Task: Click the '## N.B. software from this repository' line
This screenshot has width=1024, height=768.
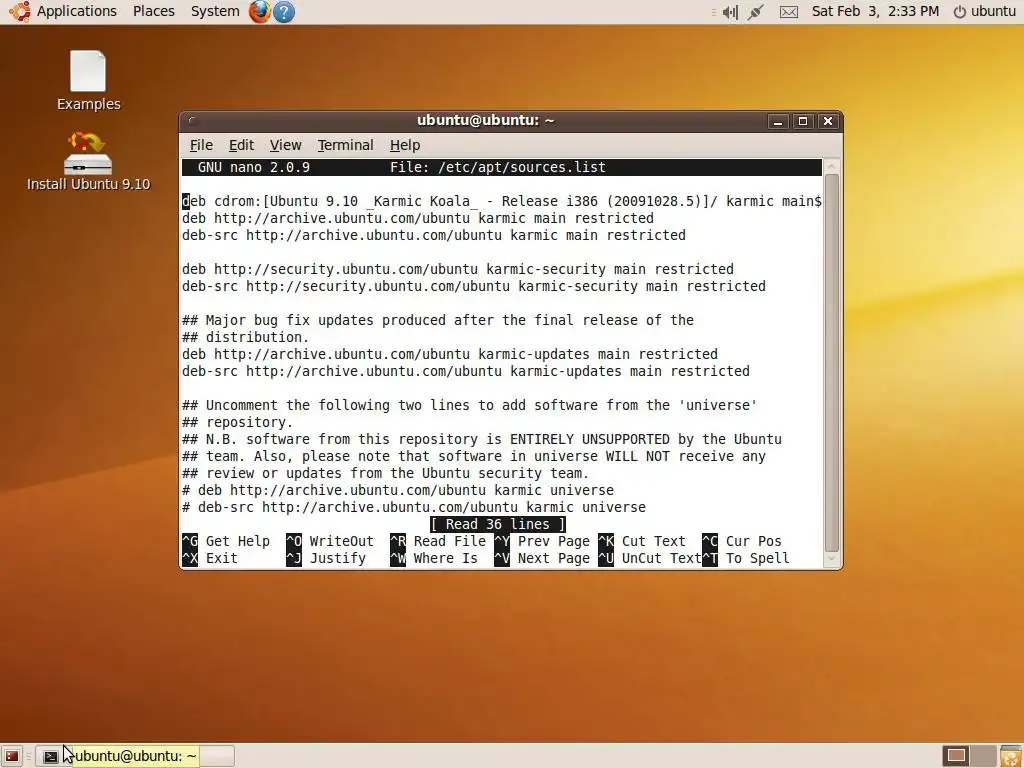Action: pos(482,439)
